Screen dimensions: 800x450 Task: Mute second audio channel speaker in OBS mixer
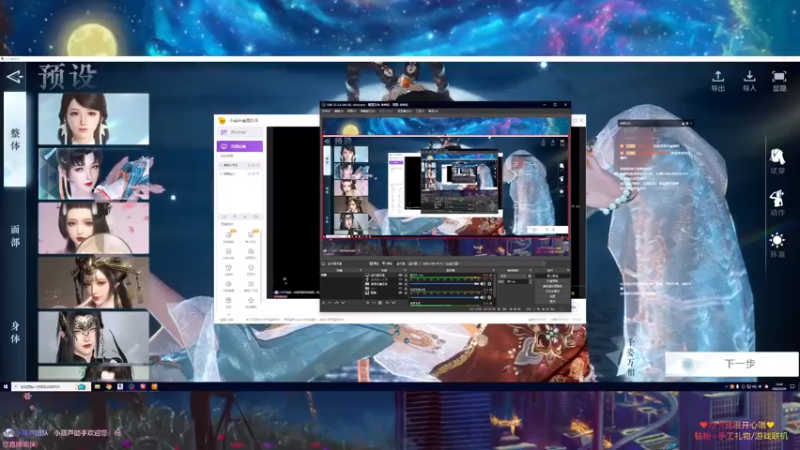[x=483, y=297]
